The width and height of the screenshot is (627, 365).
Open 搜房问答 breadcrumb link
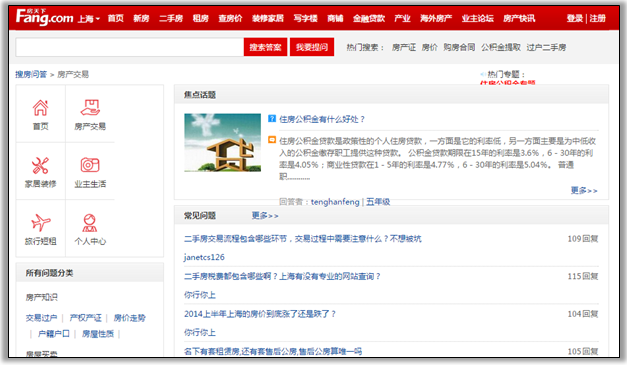31,74
